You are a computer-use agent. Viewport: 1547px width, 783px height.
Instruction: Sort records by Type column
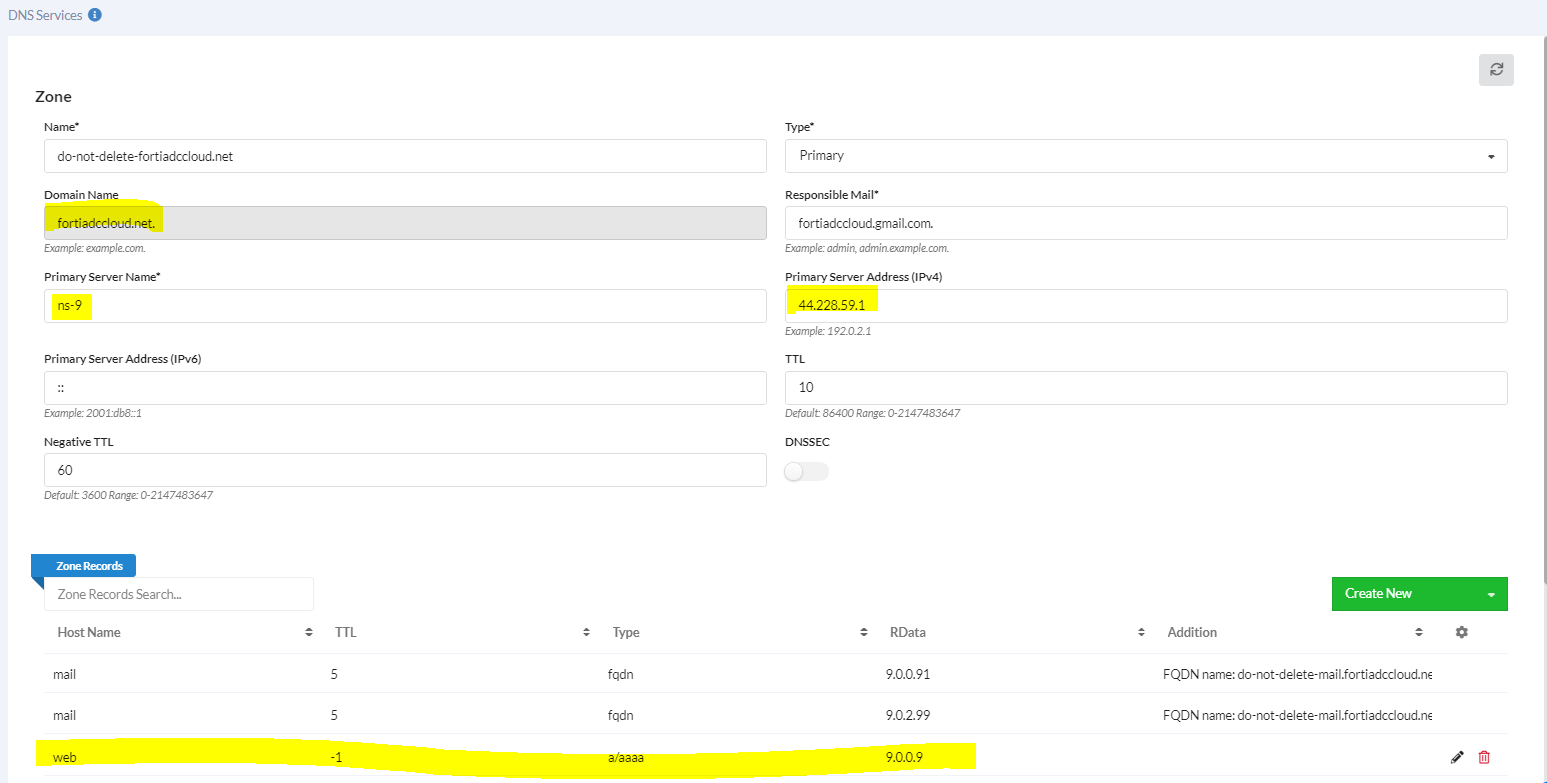864,632
